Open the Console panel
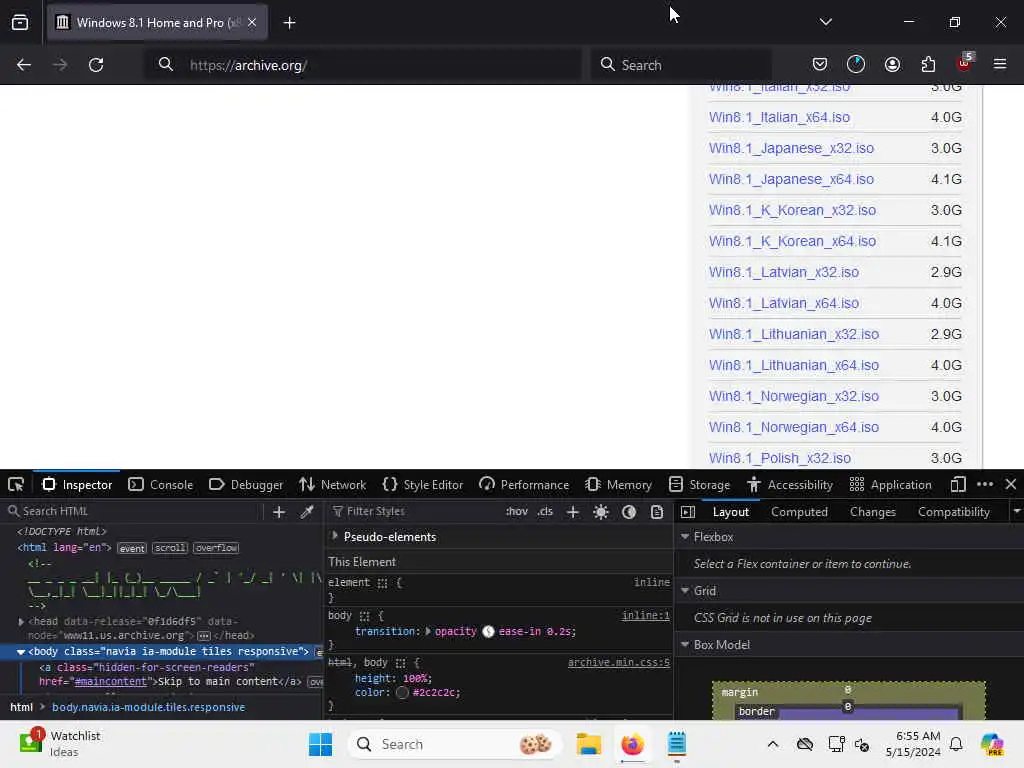 (x=161, y=485)
